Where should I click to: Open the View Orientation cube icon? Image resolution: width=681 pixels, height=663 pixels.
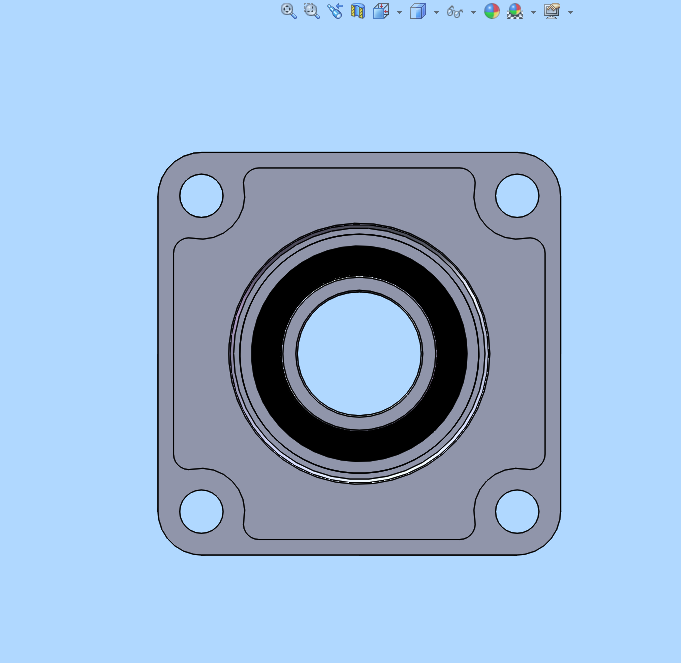(381, 11)
